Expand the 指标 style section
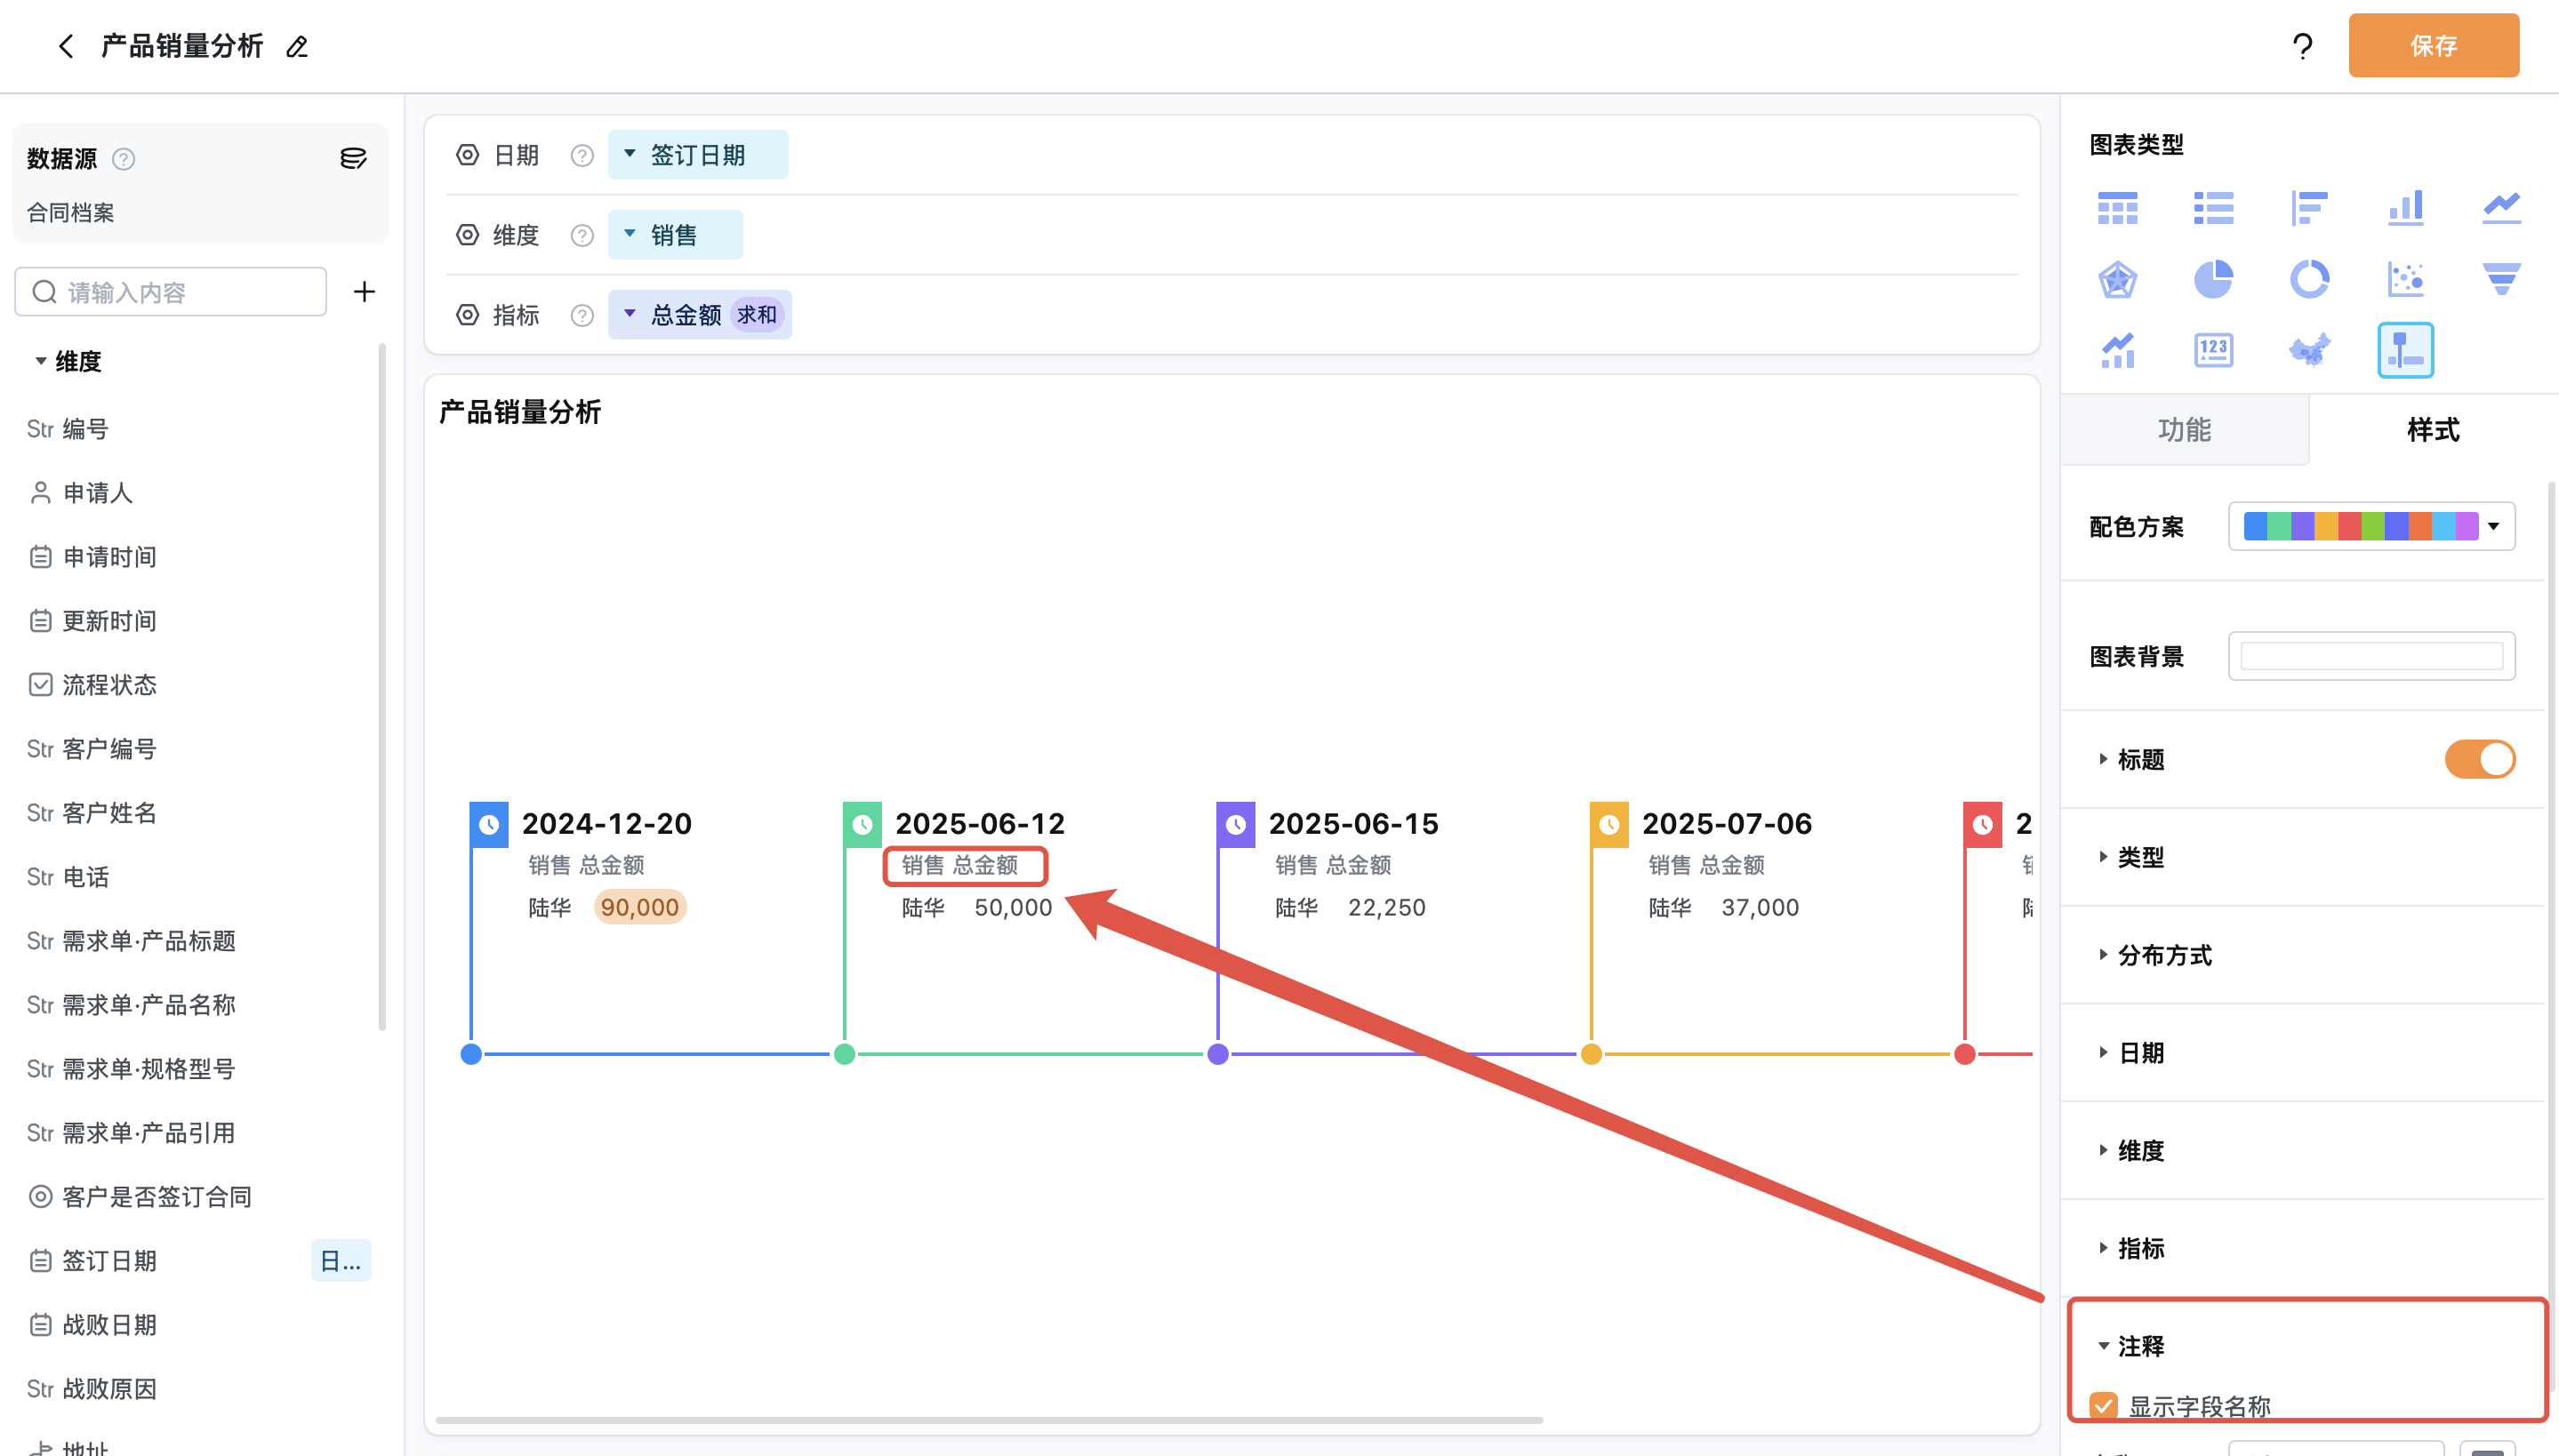 pos(2103,1248)
